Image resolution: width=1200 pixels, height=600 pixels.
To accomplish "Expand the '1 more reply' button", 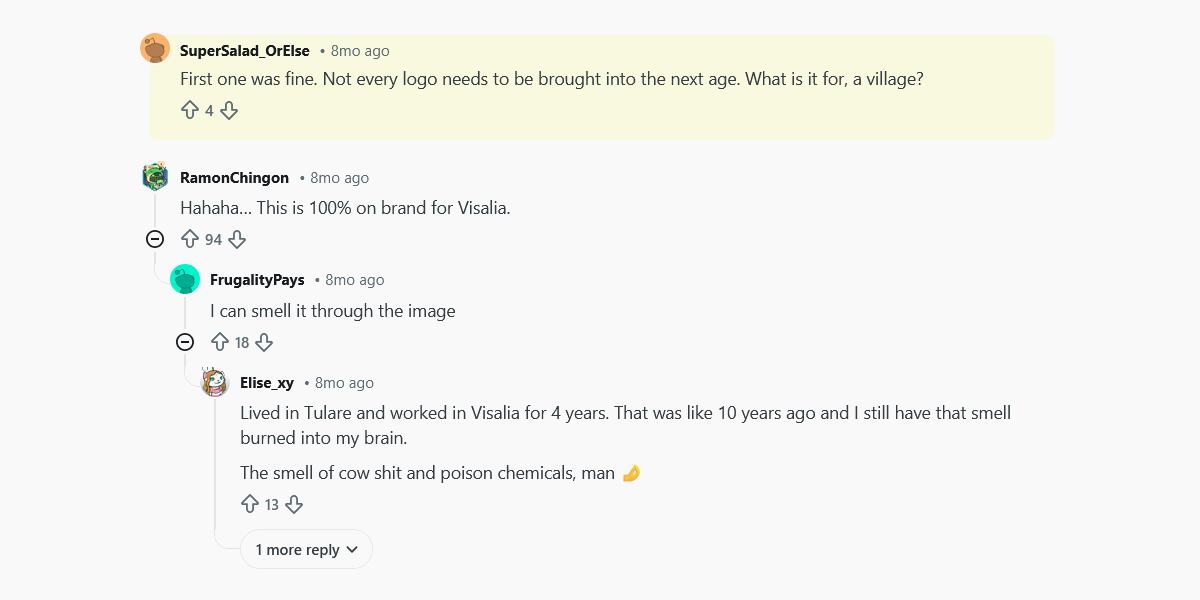I will 306,549.
